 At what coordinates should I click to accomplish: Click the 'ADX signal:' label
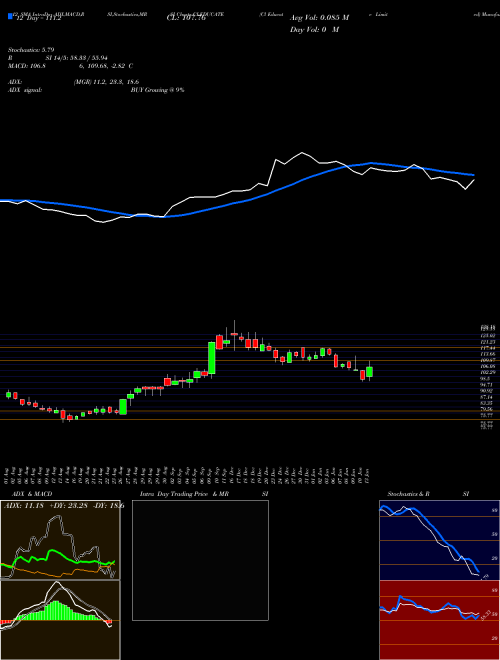point(24,90)
